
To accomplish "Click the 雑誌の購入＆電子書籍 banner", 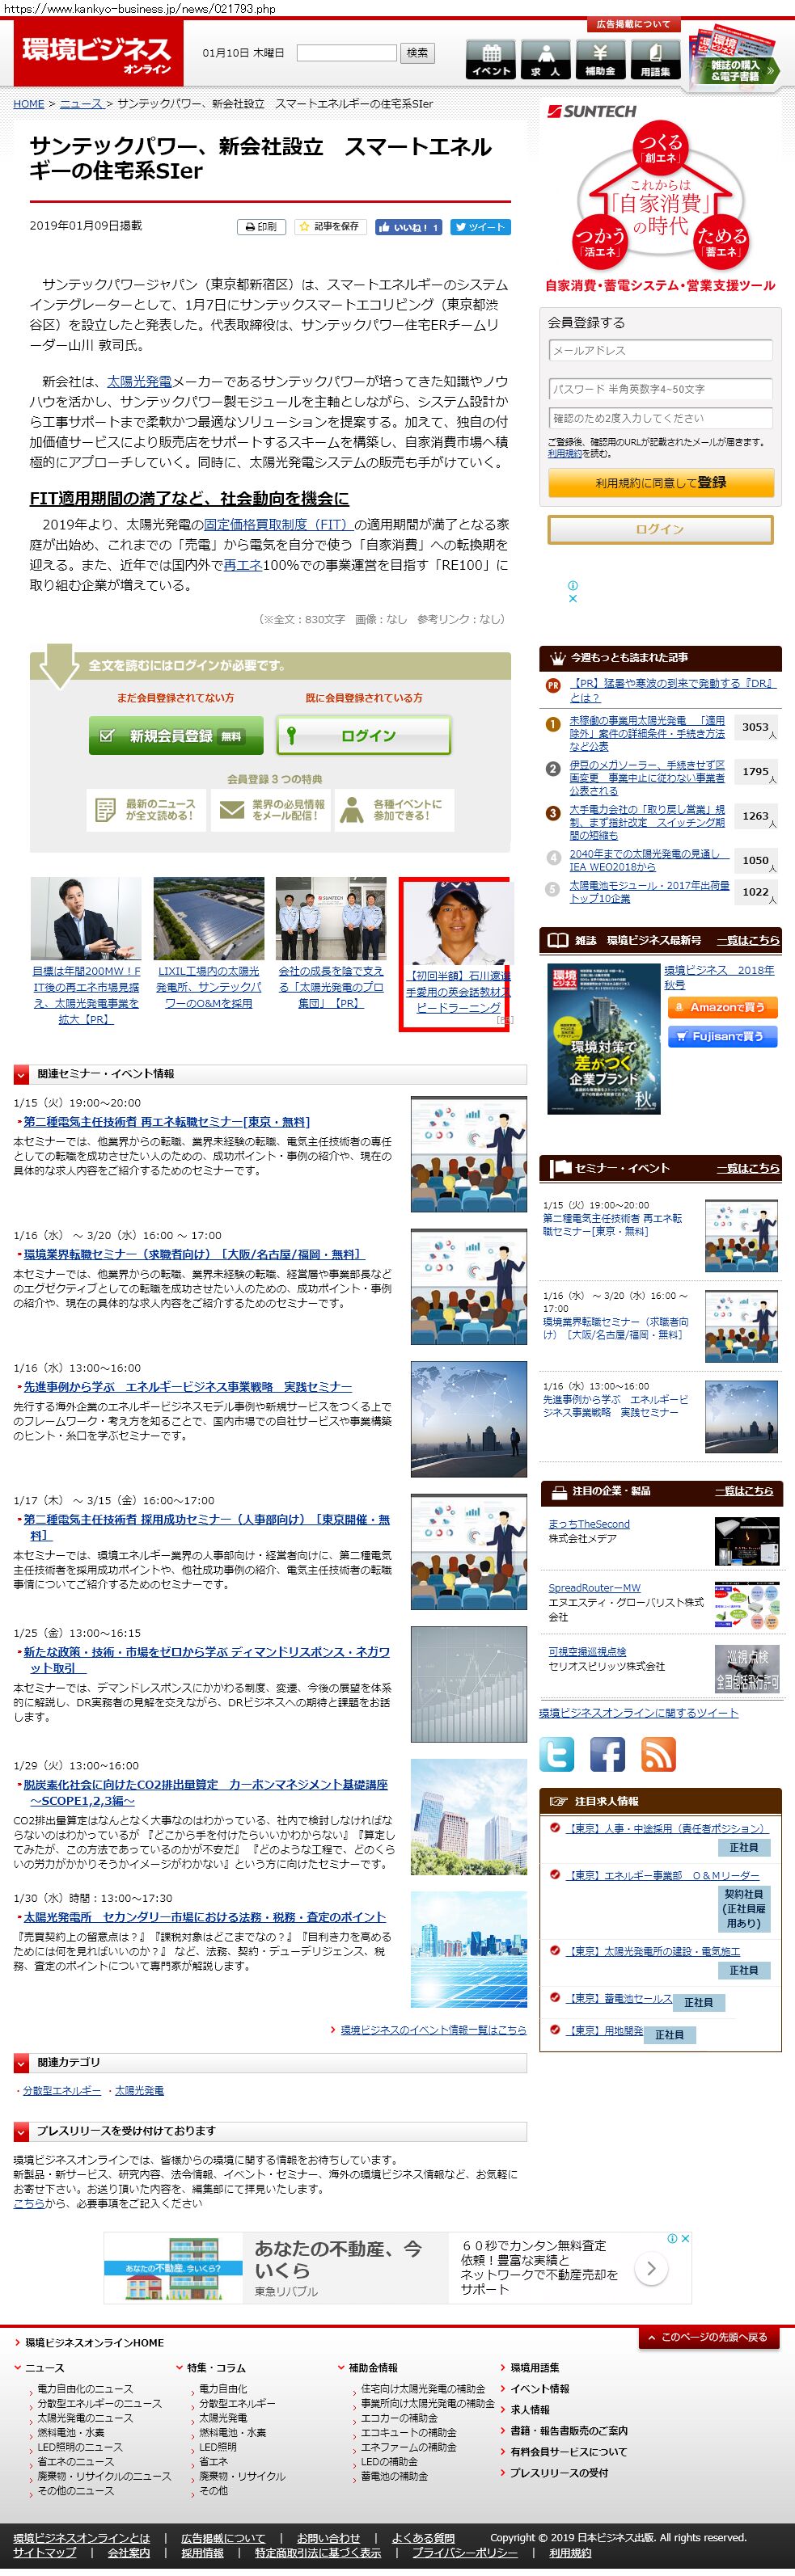I will (x=735, y=60).
